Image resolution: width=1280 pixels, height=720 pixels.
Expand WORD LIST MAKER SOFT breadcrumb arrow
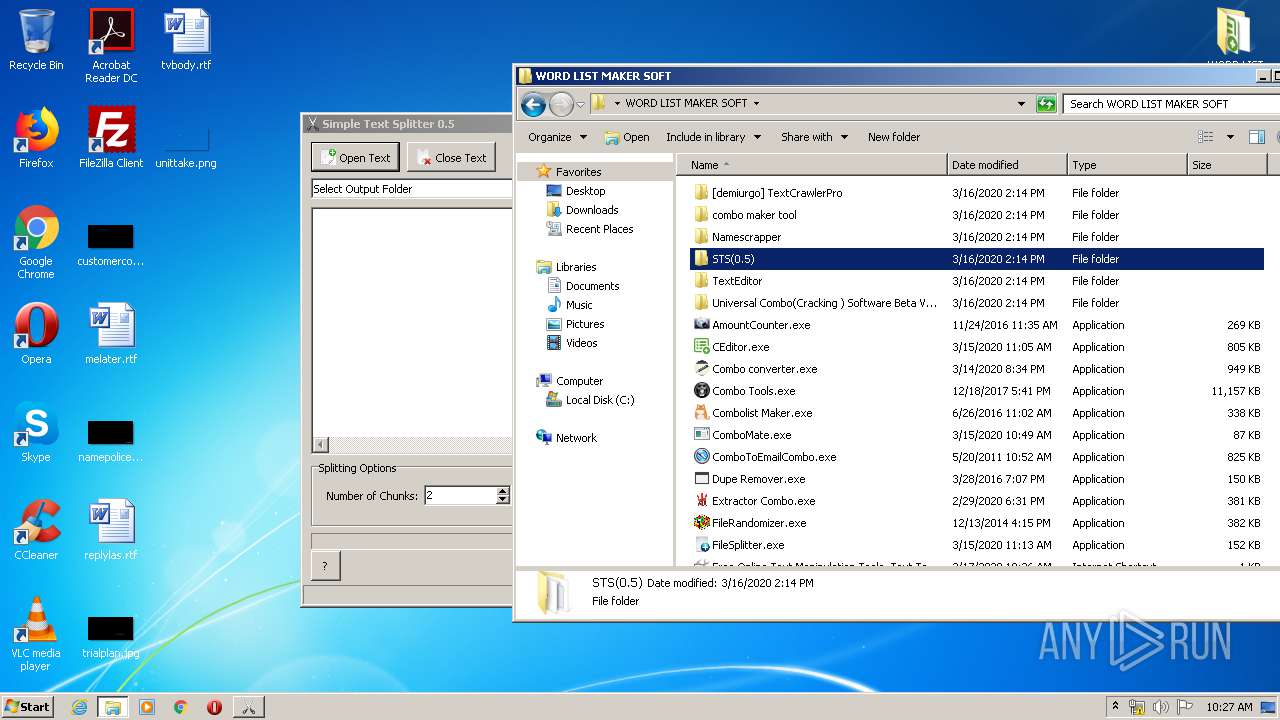point(756,103)
